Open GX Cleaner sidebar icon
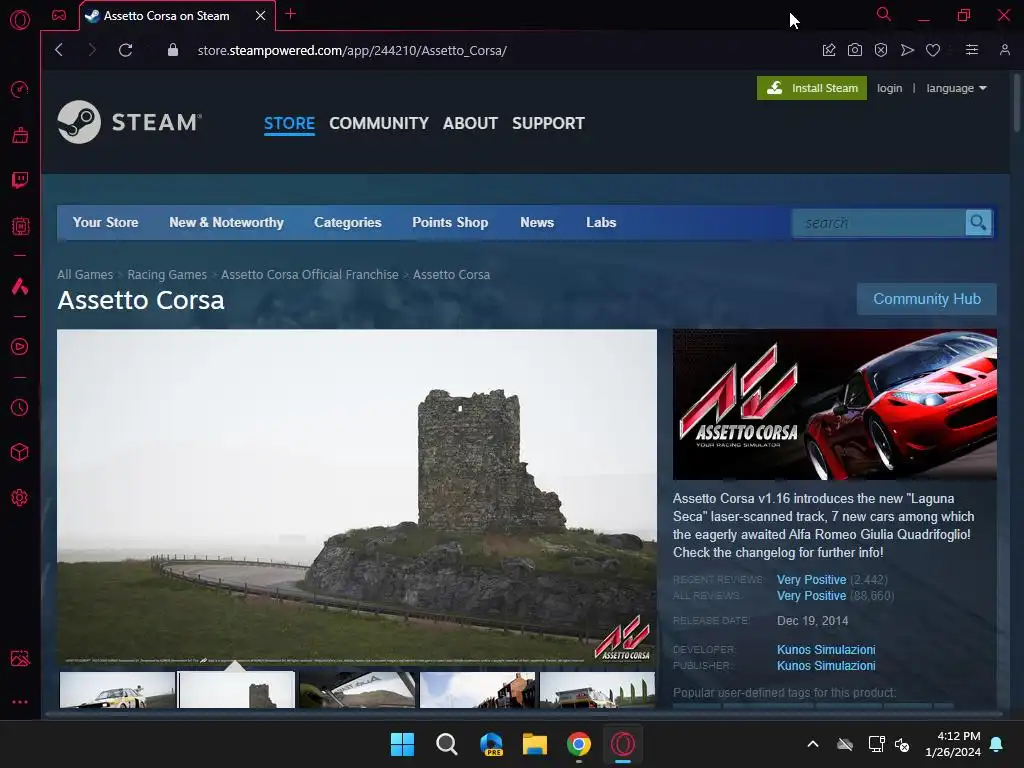 [20, 135]
